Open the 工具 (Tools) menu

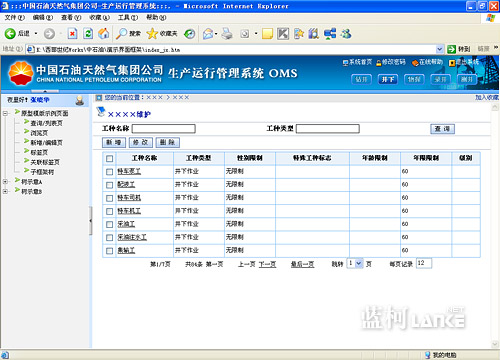128,17
